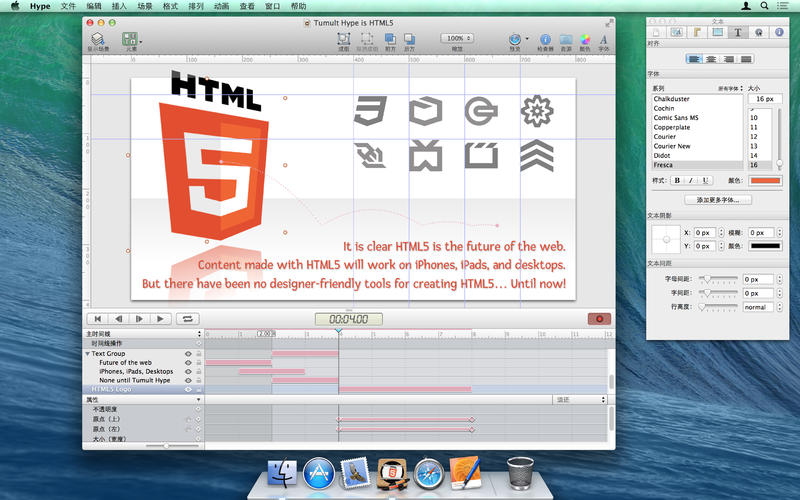Open Safari from the Dock
The image size is (800, 500).
pos(429,473)
